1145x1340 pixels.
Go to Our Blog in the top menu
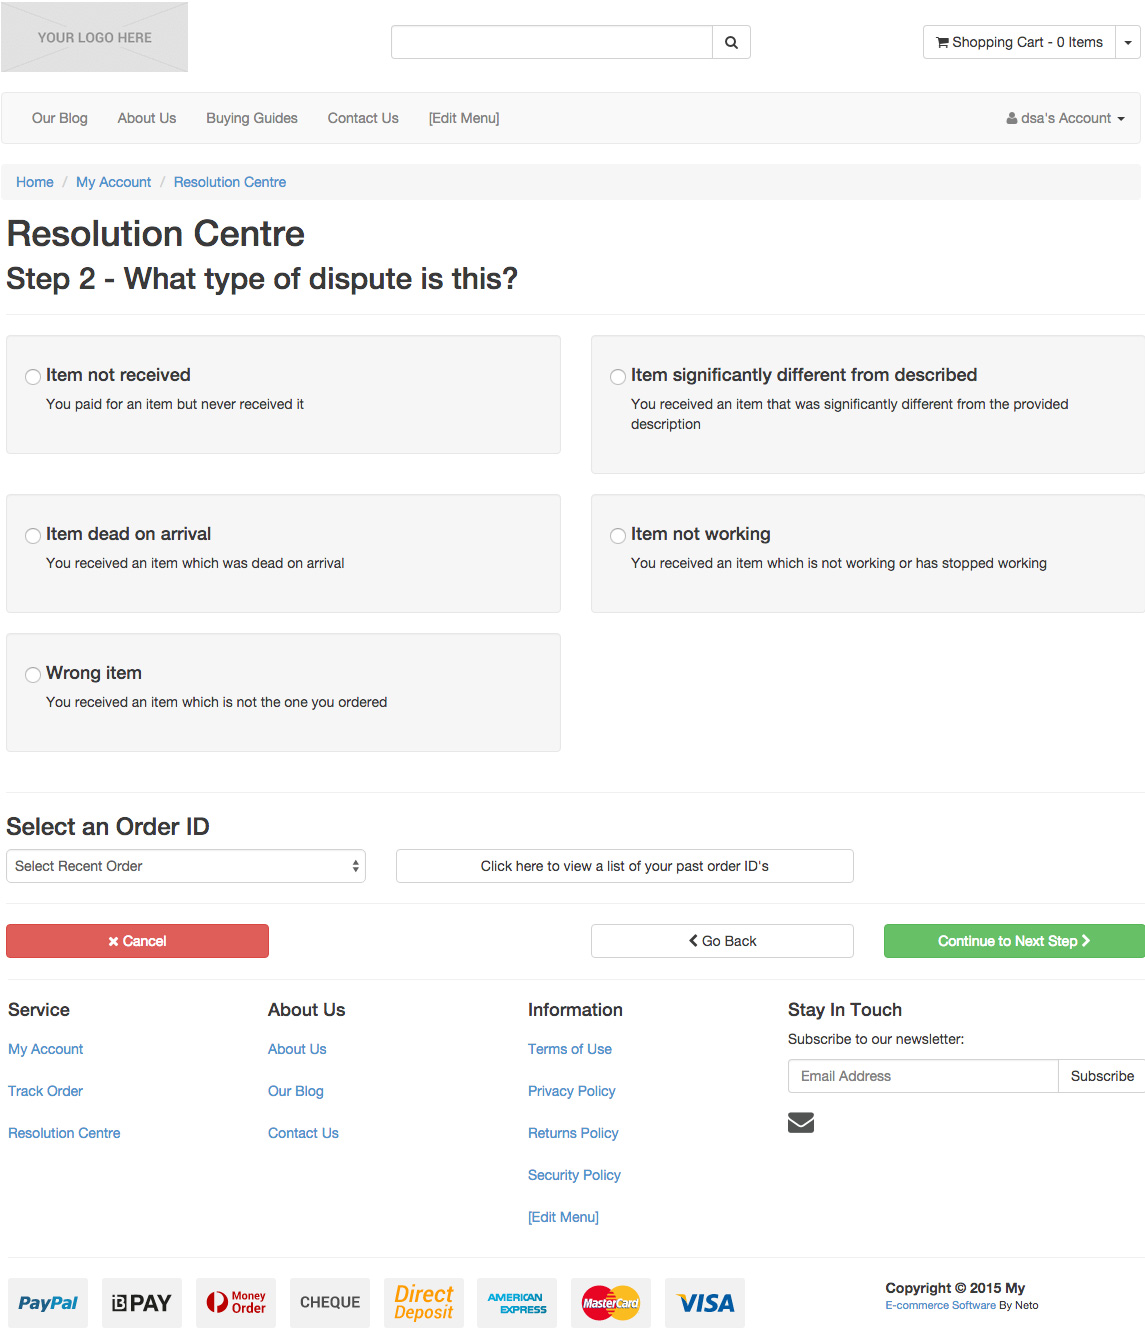pos(60,118)
